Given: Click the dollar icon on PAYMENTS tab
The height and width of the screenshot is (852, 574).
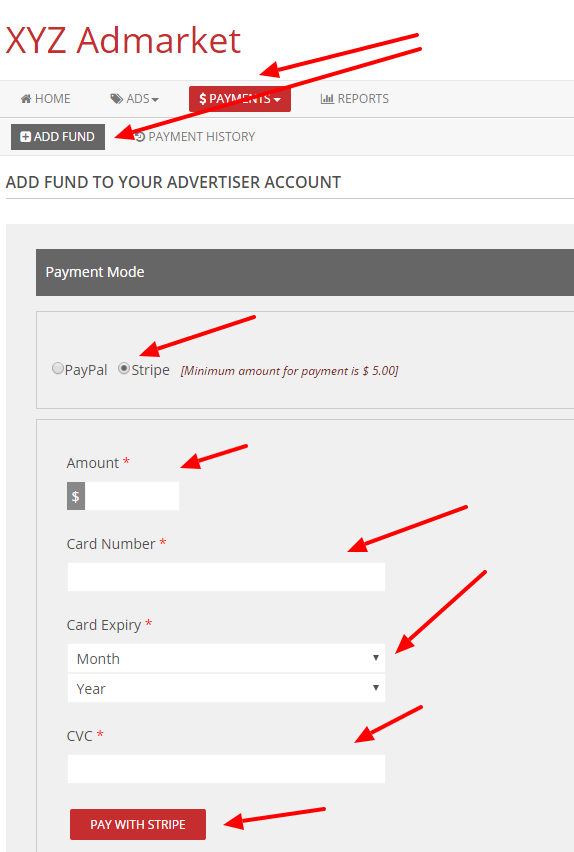Looking at the screenshot, I should [x=203, y=99].
